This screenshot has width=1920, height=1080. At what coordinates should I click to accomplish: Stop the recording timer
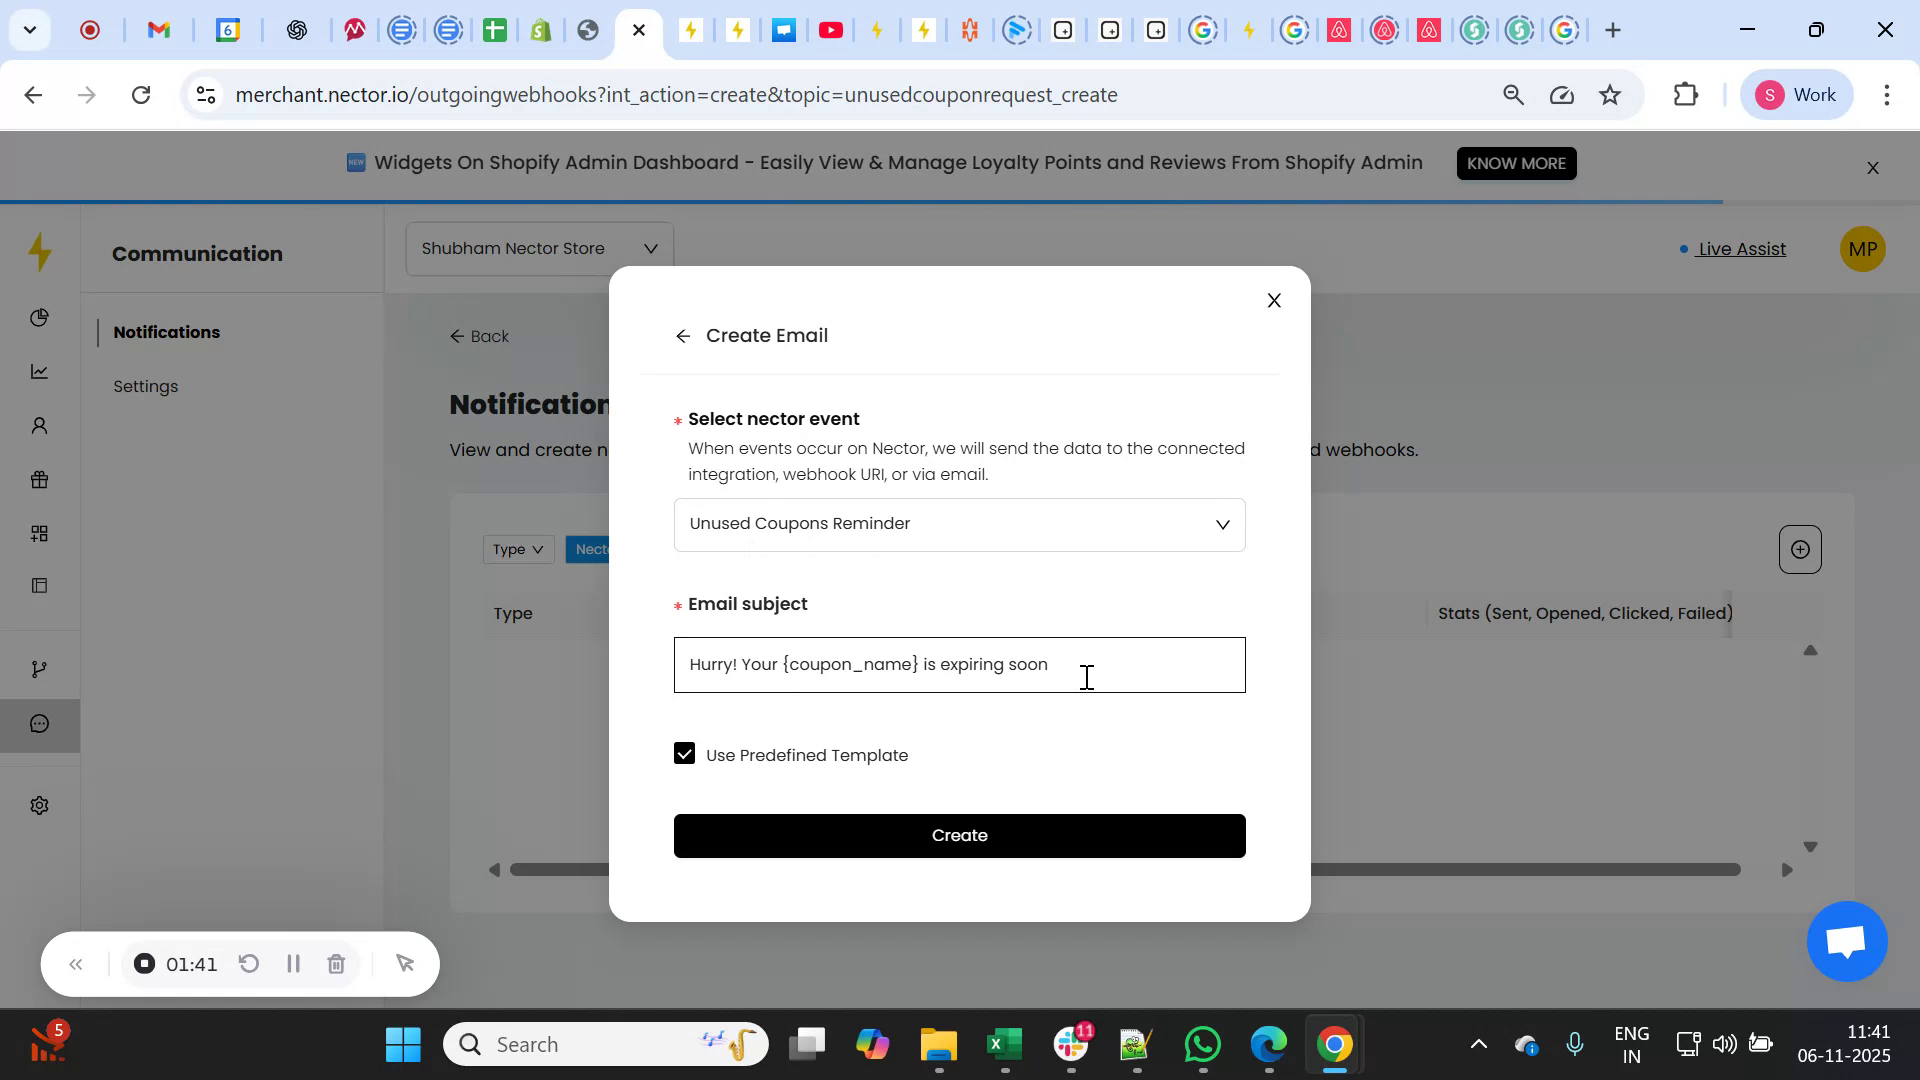[x=144, y=964]
